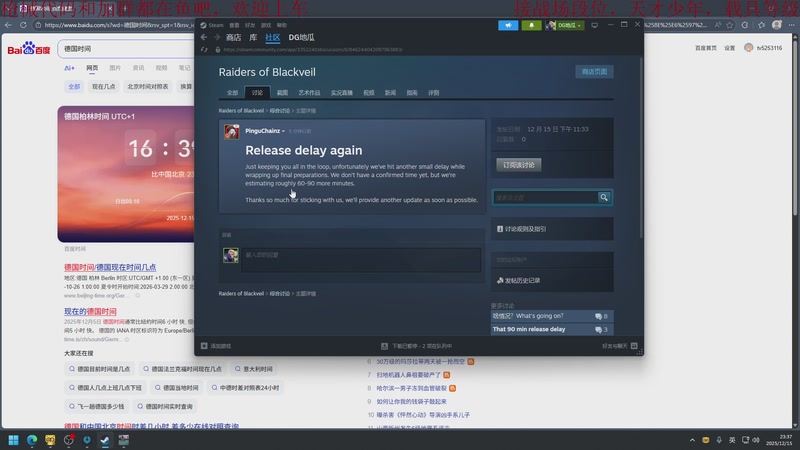Expand PinguChainz author dropdown arrow

[284, 131]
